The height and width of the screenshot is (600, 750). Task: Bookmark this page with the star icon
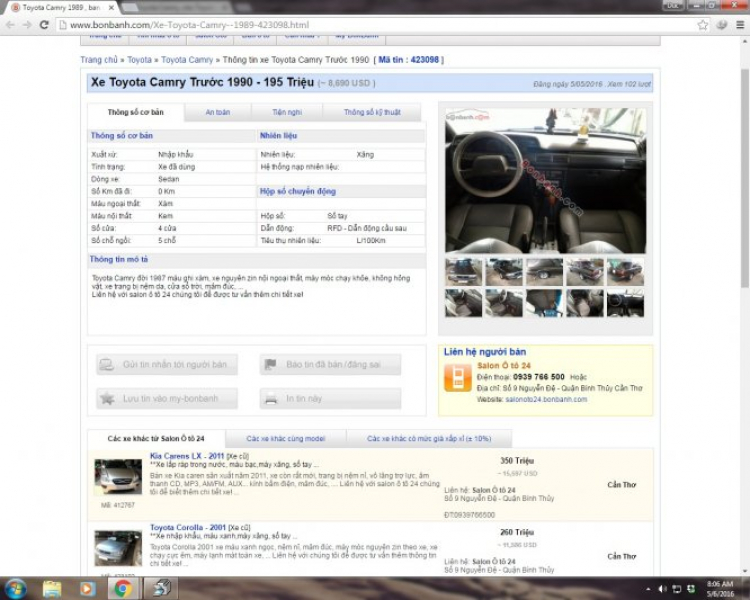pyautogui.click(x=702, y=25)
